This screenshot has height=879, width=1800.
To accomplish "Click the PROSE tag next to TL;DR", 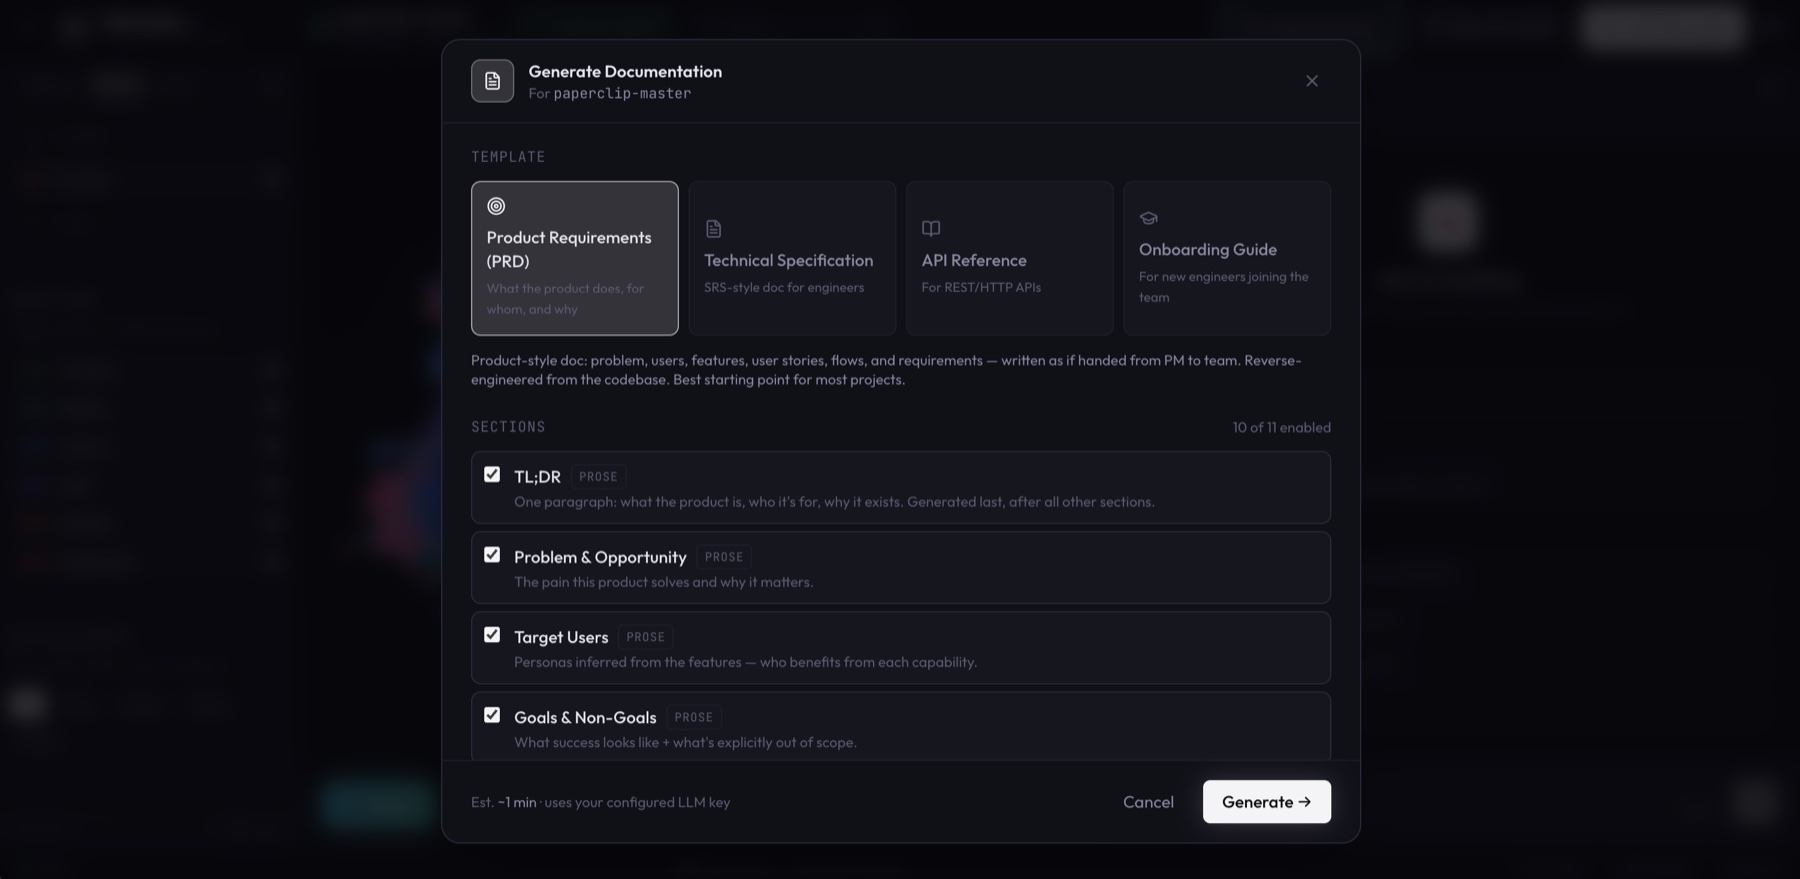I will point(598,477).
